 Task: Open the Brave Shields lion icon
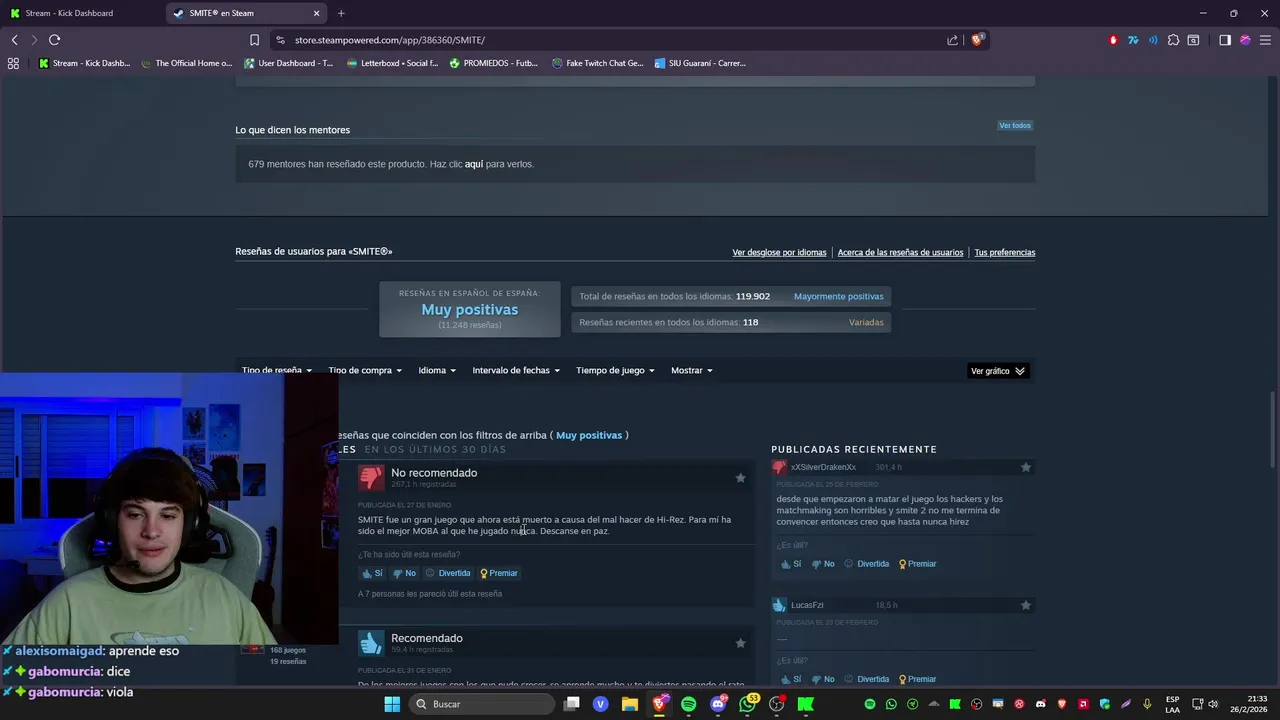978,40
